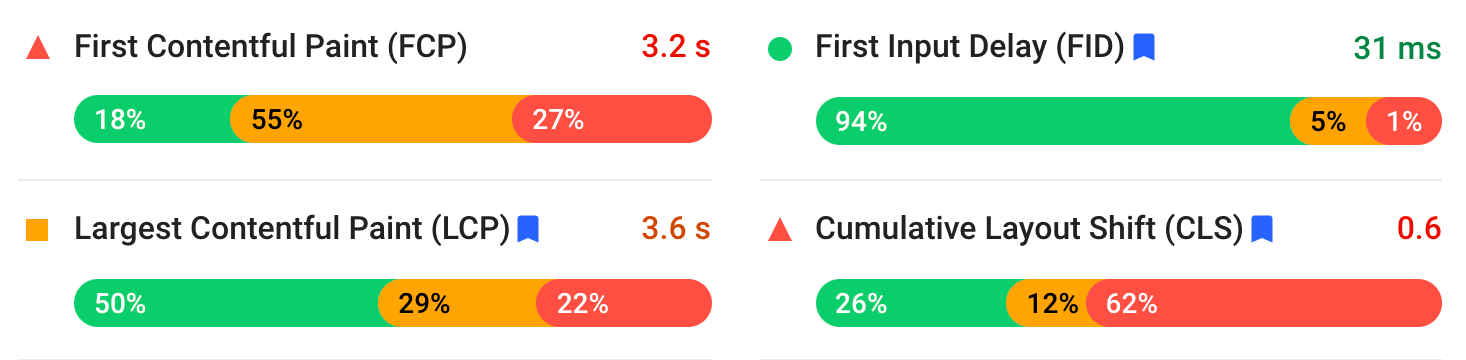
Task: Click the green circle icon beside First Input Delay
Action: 779,48
